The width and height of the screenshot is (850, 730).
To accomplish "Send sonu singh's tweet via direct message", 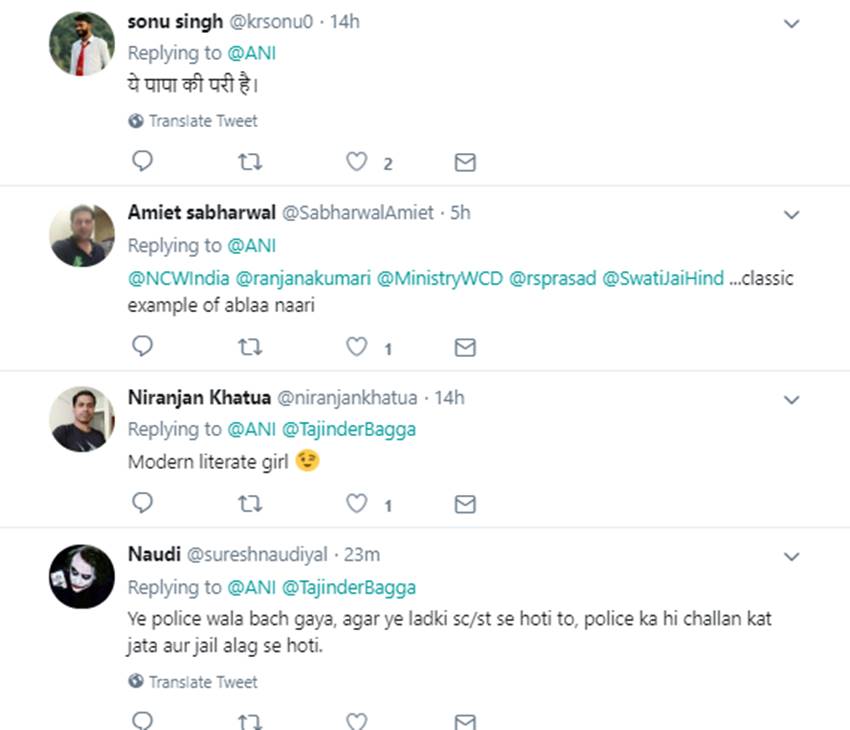I will (465, 161).
